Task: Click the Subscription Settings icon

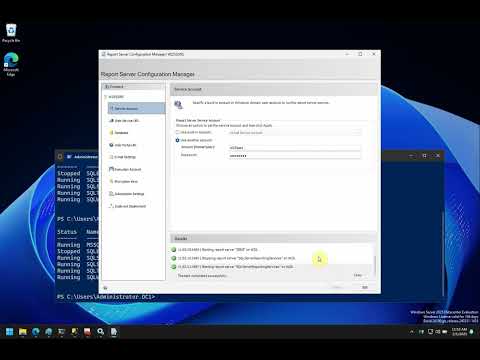Action: 111,194
